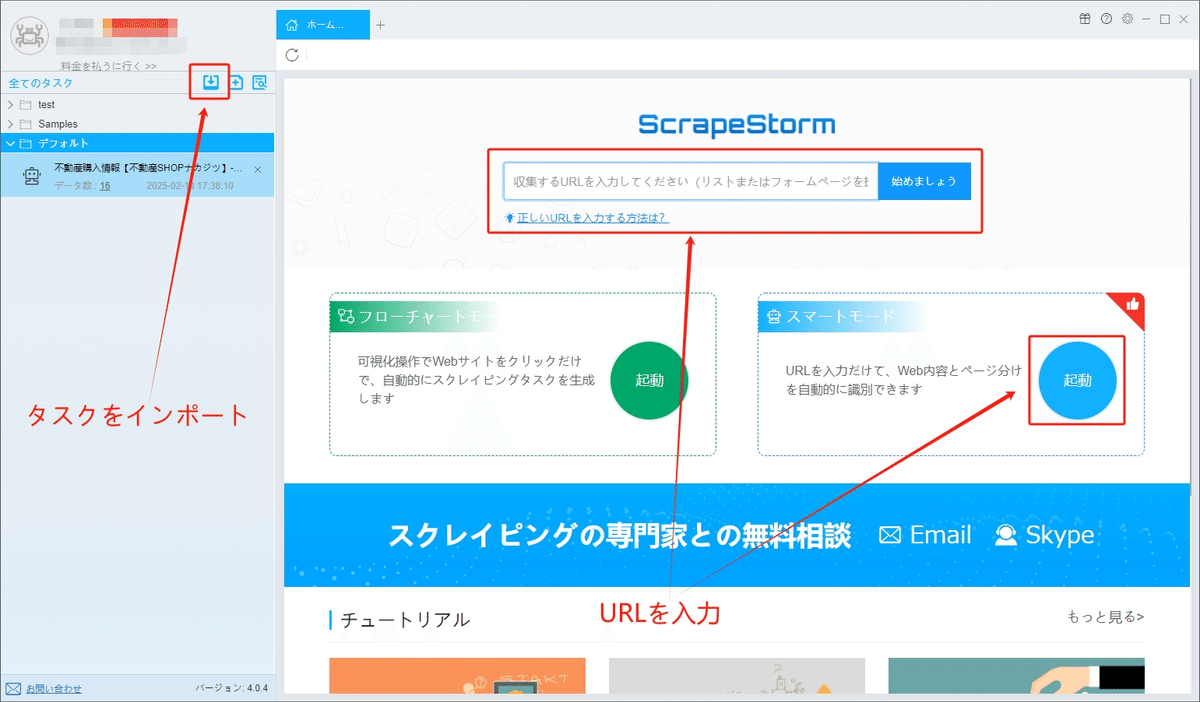Click the お問い合わせ link
This screenshot has height=702, width=1200.
tap(54, 689)
